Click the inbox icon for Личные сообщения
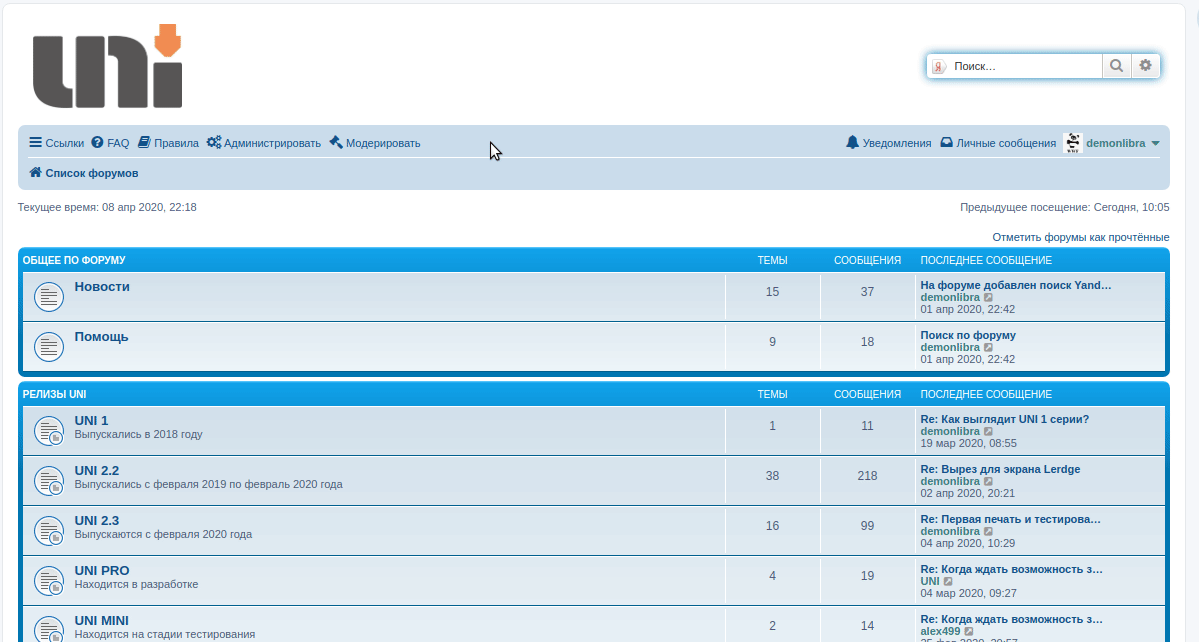1199x642 pixels. pyautogui.click(x=946, y=142)
